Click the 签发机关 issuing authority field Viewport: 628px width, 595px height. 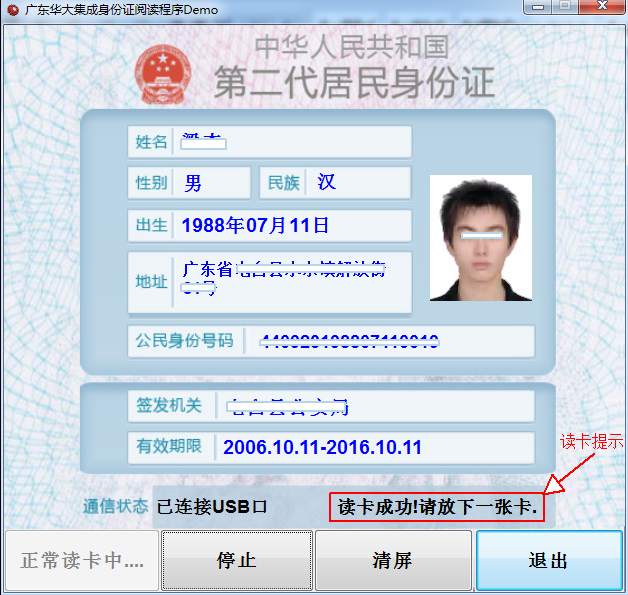[373, 405]
